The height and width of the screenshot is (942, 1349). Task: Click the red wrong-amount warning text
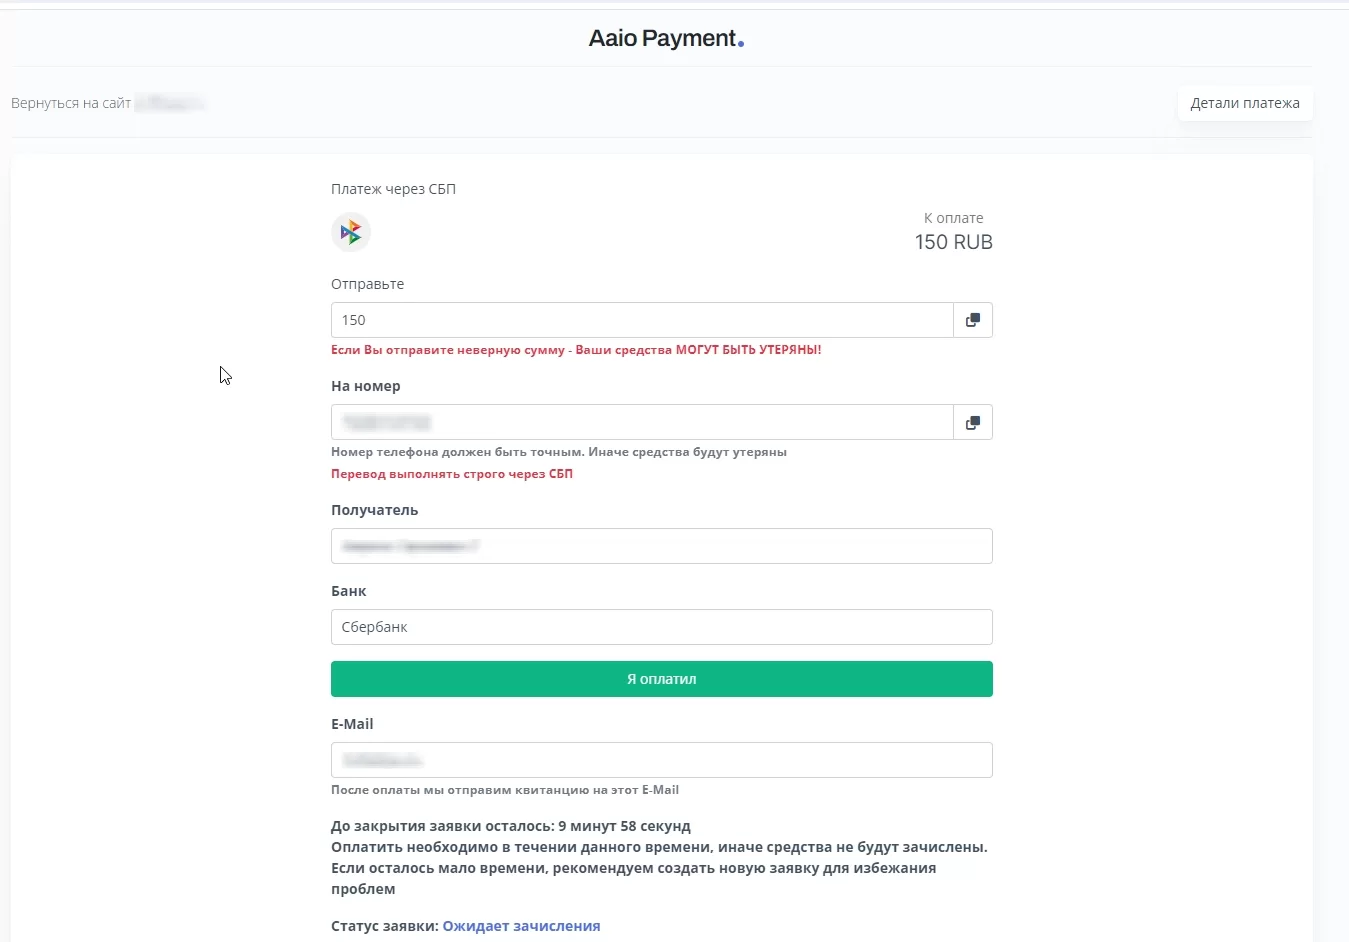576,350
